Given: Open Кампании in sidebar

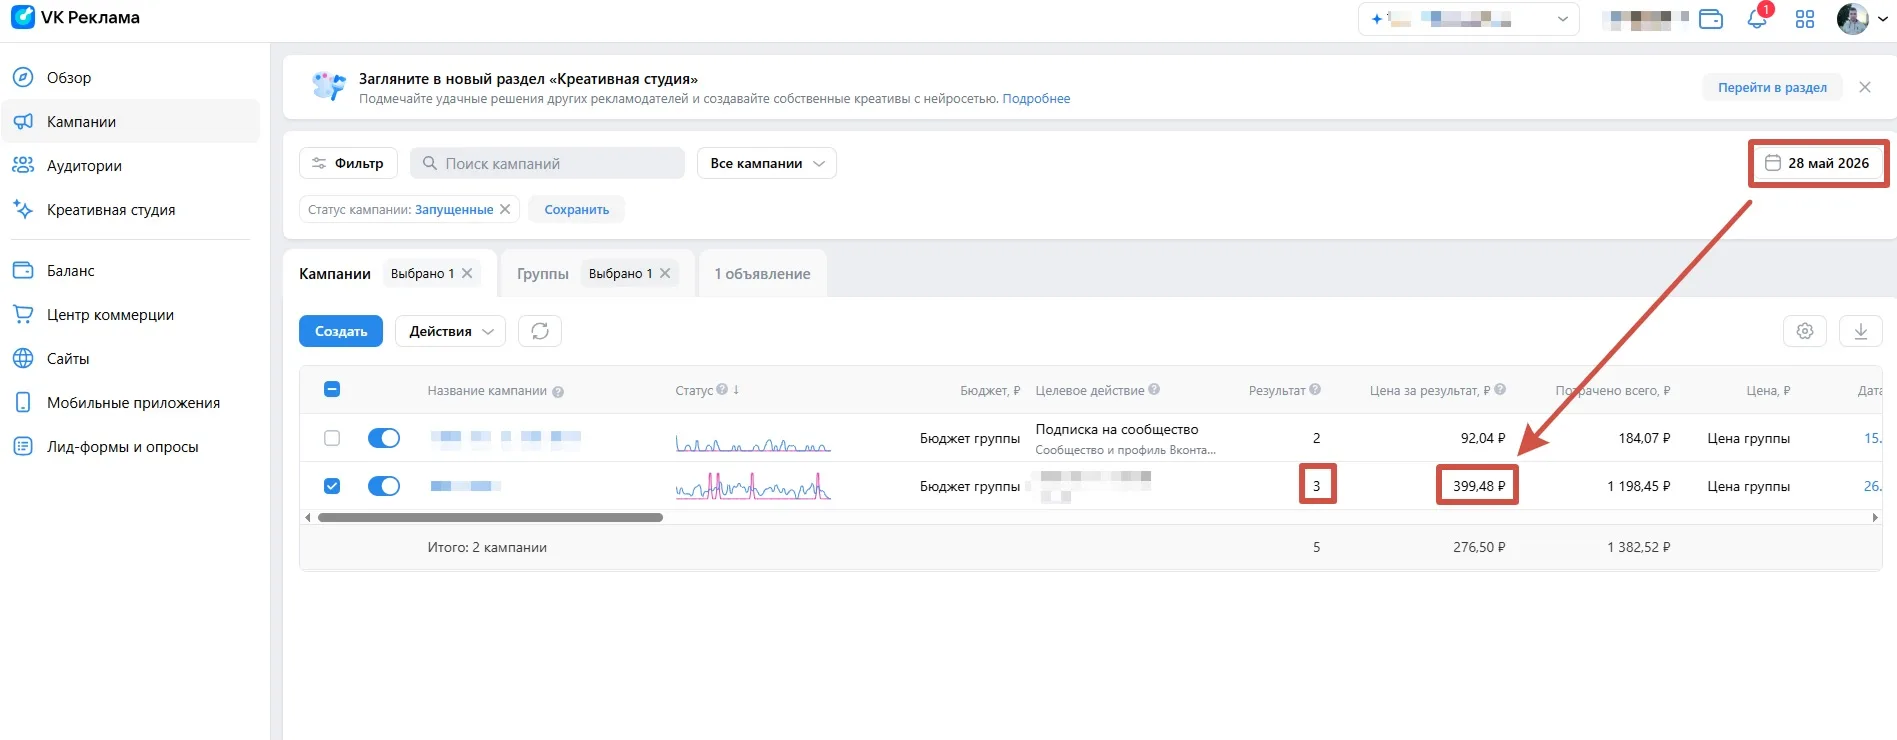Looking at the screenshot, I should pos(131,122).
